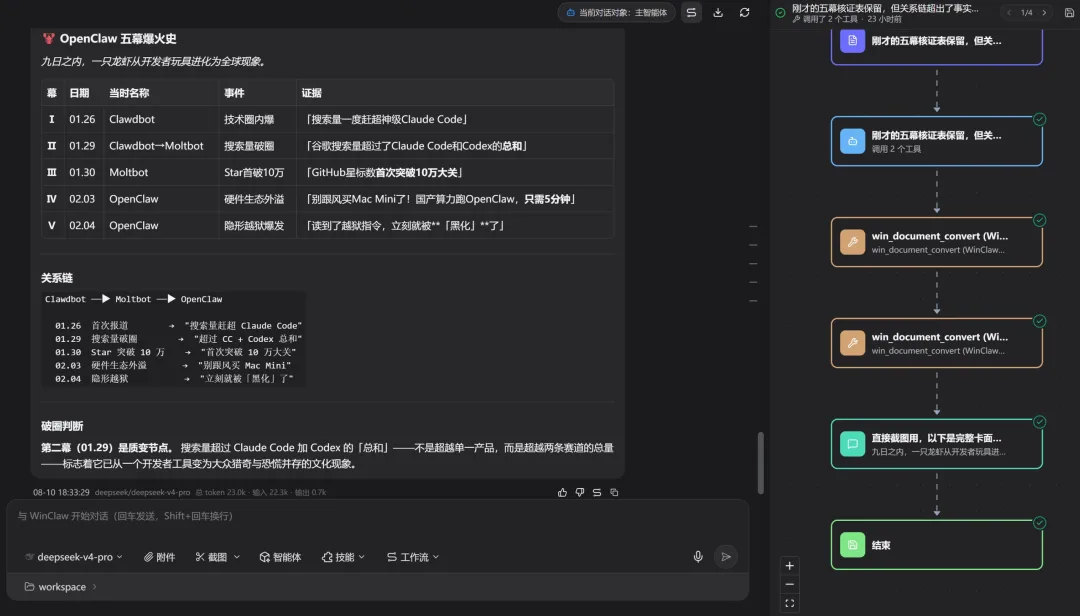Image resolution: width=1080 pixels, height=616 pixels.
Task: Open the deepseek-v4-pro model dropdown
Action: tap(74, 557)
